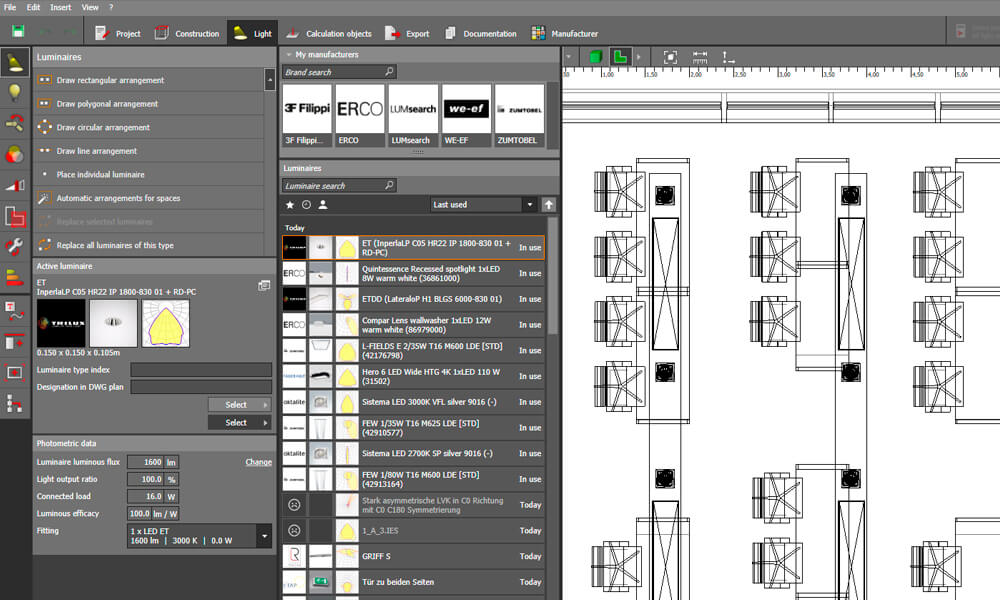
Task: Click the fit-to-view icon above the ruler
Action: 670,57
